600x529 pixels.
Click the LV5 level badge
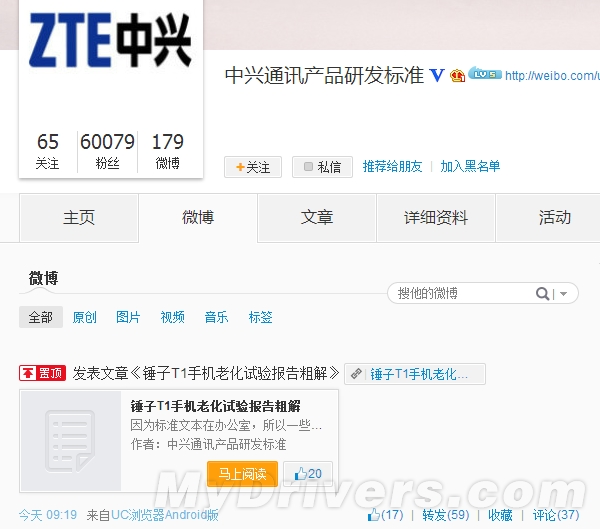485,73
